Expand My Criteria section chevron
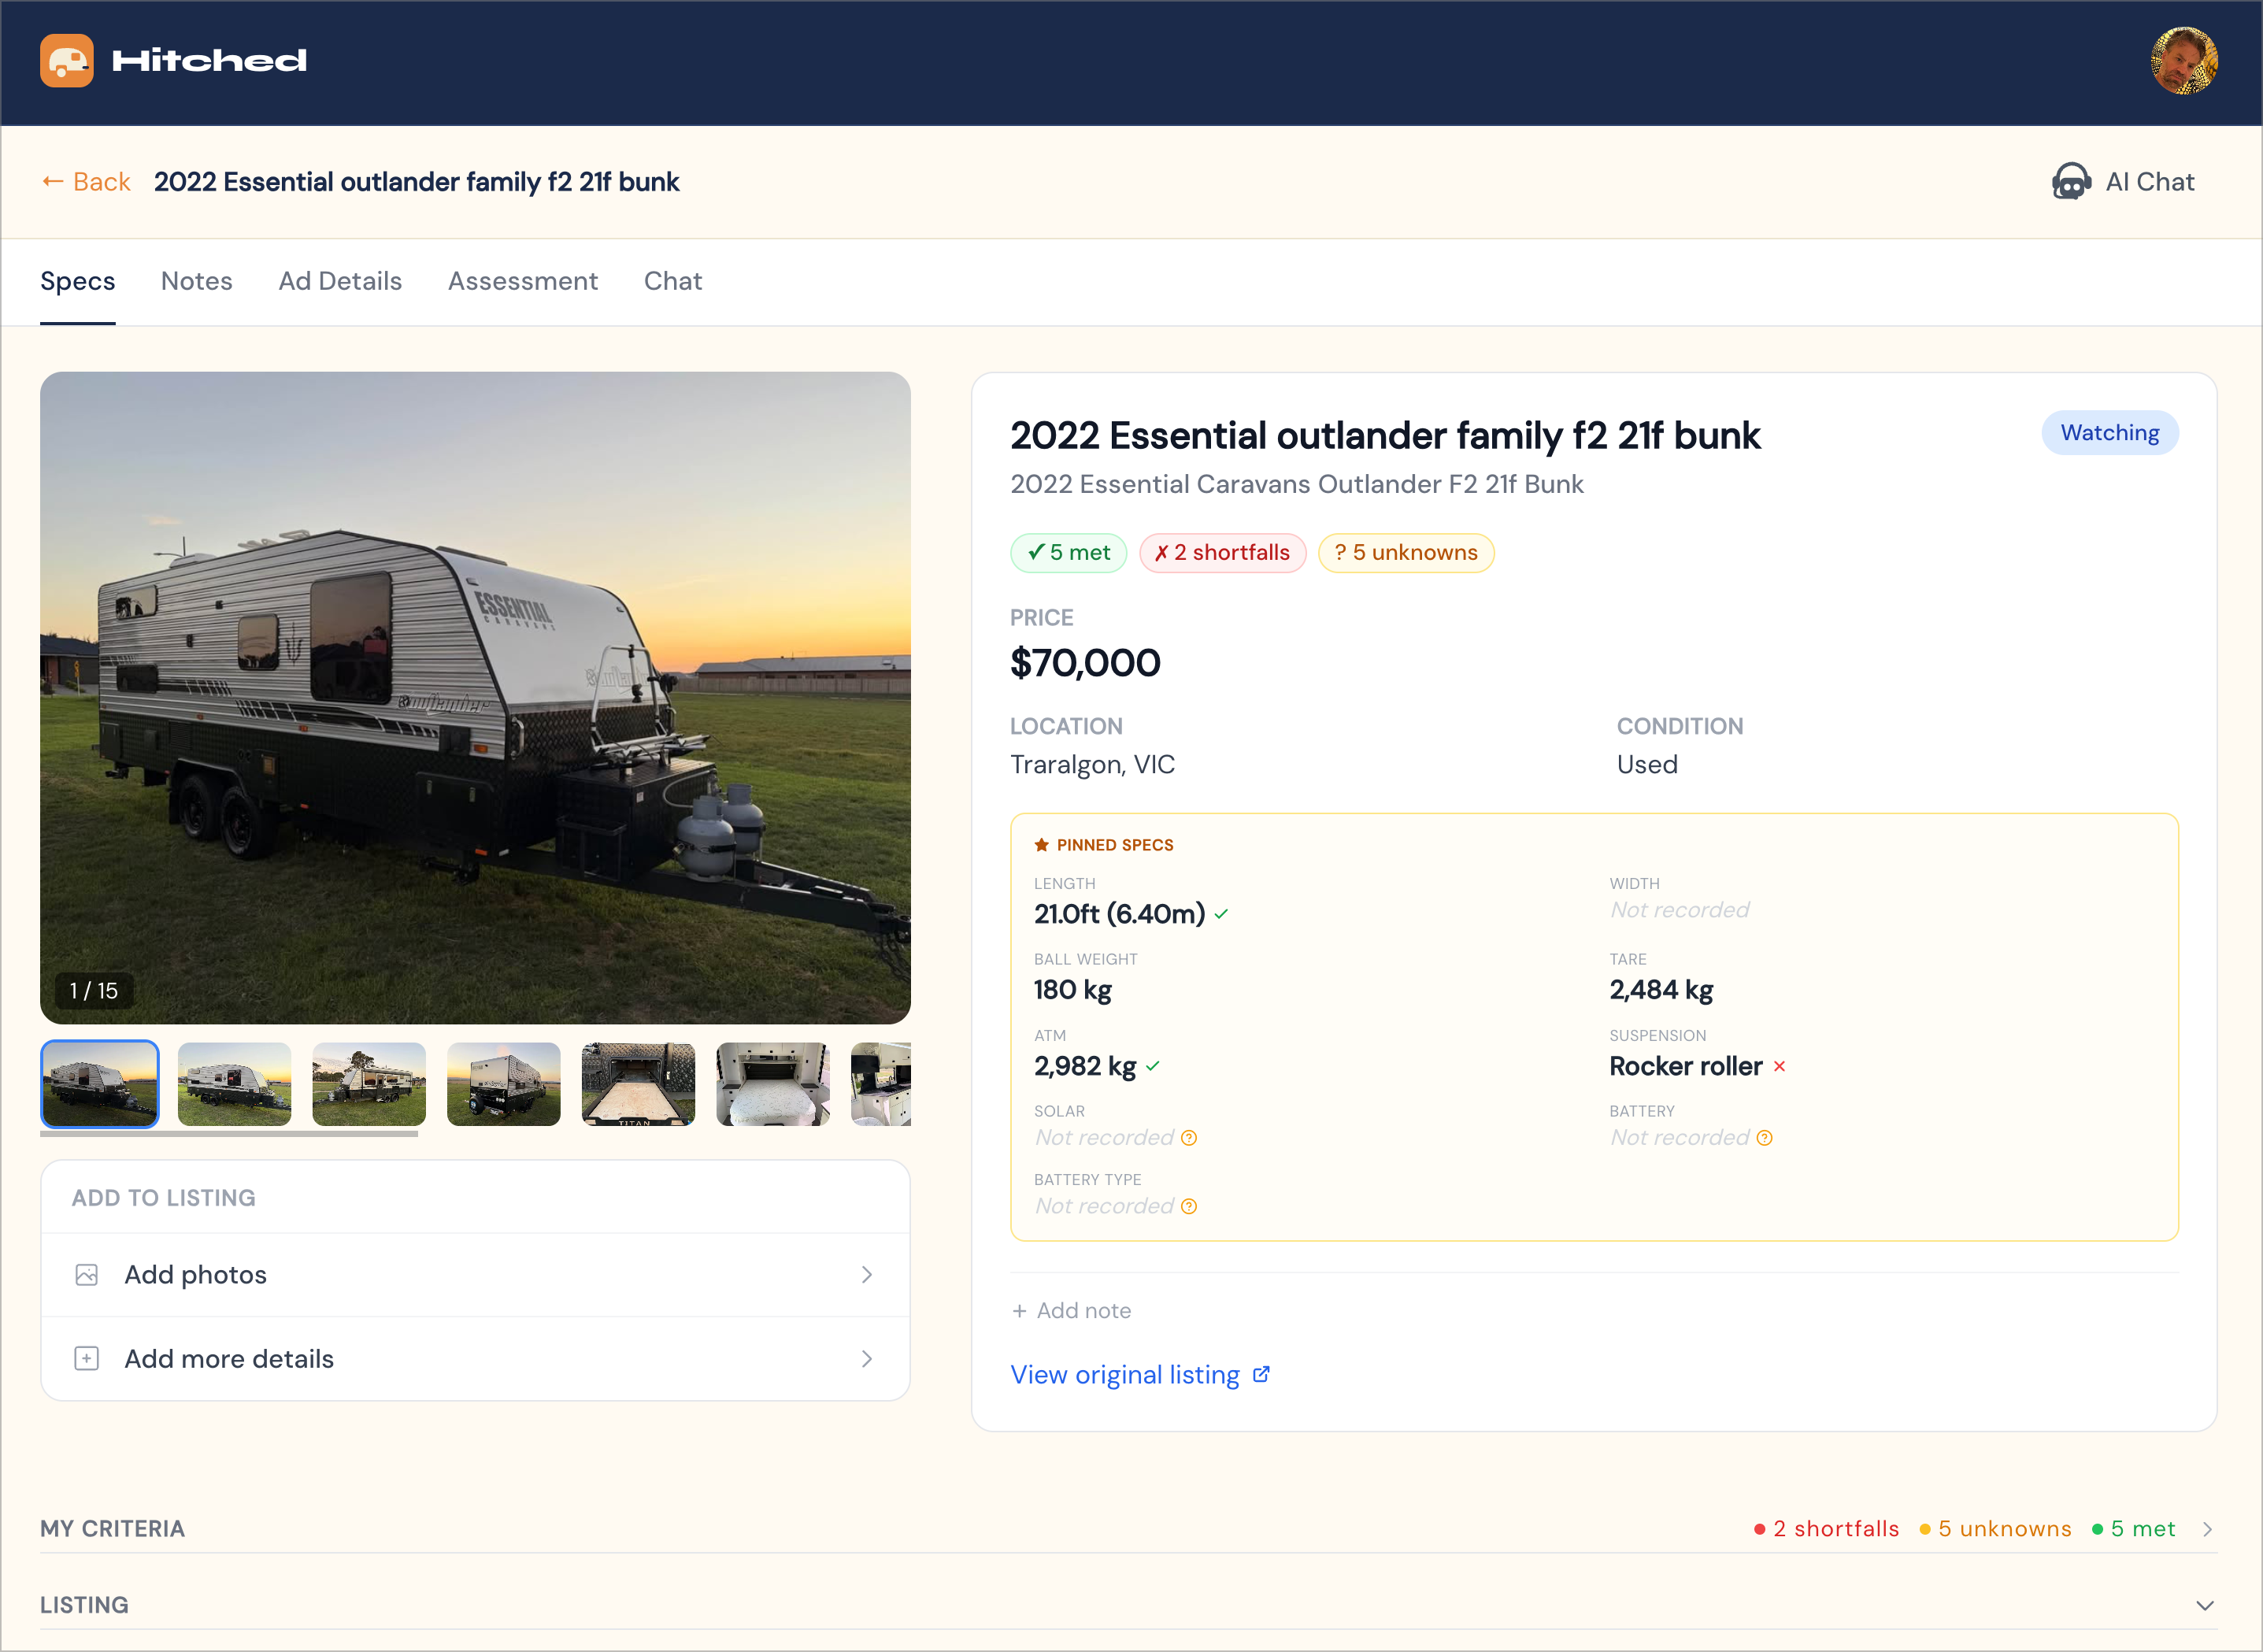 coord(2207,1530)
